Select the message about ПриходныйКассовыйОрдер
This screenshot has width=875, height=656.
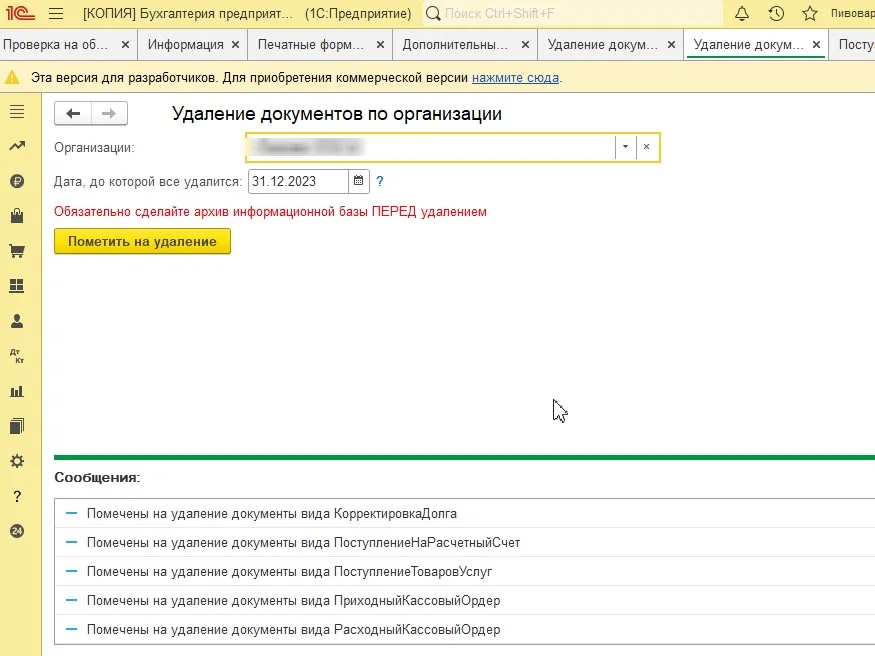(464, 601)
